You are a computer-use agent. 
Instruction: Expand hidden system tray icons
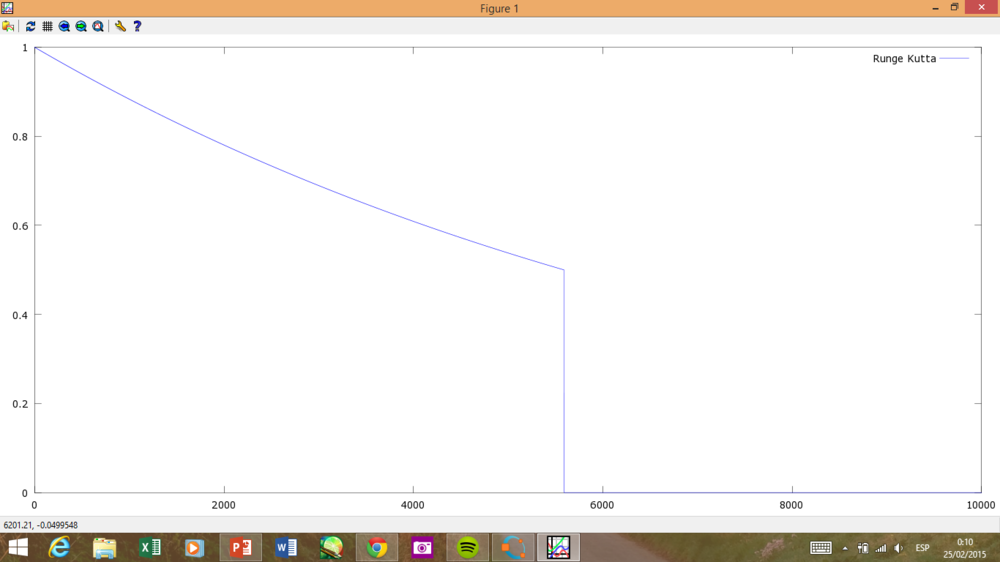845,548
